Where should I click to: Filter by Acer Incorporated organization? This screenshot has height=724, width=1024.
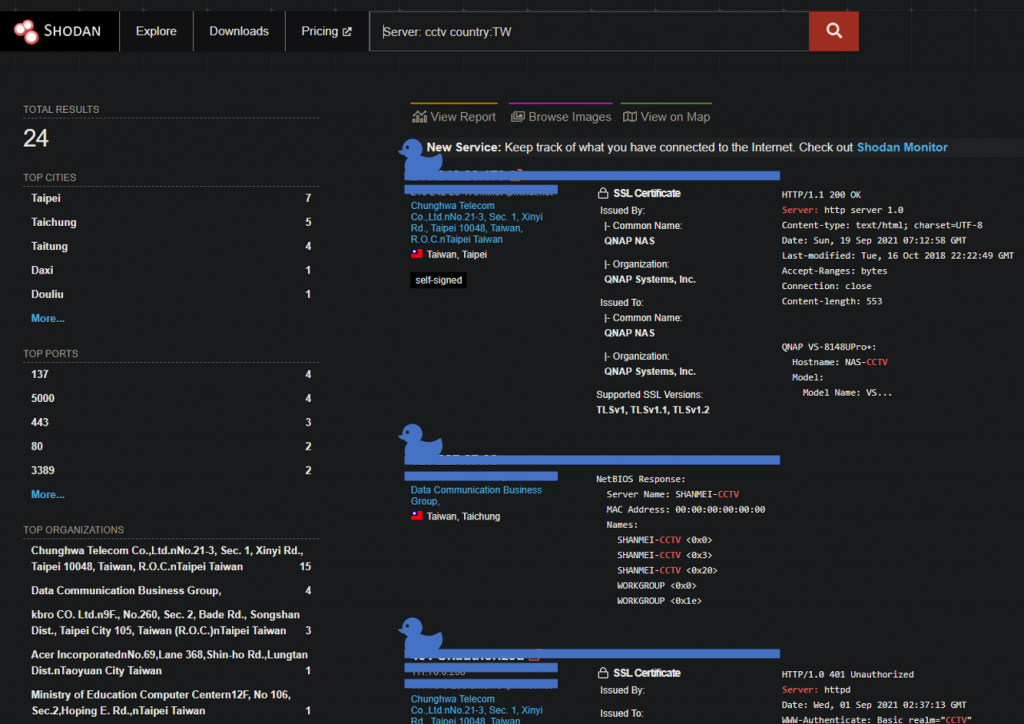click(169, 663)
